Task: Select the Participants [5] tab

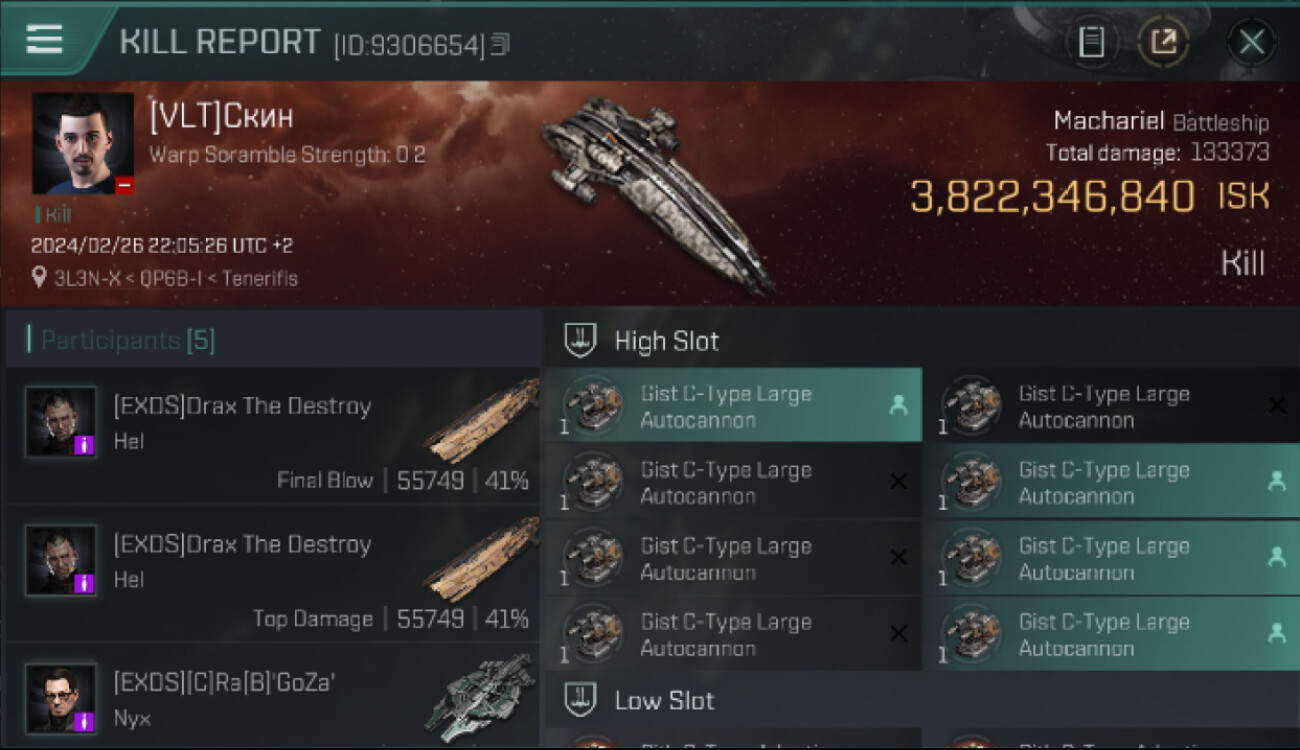Action: [127, 340]
